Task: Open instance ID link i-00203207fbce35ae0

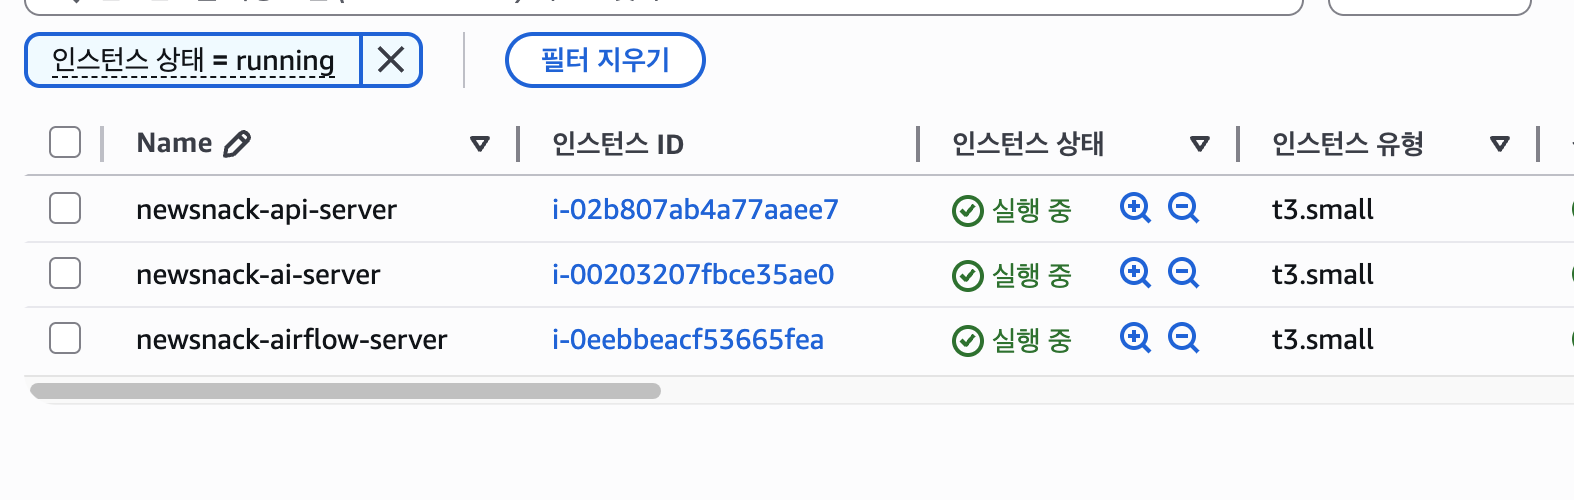Action: coord(693,275)
